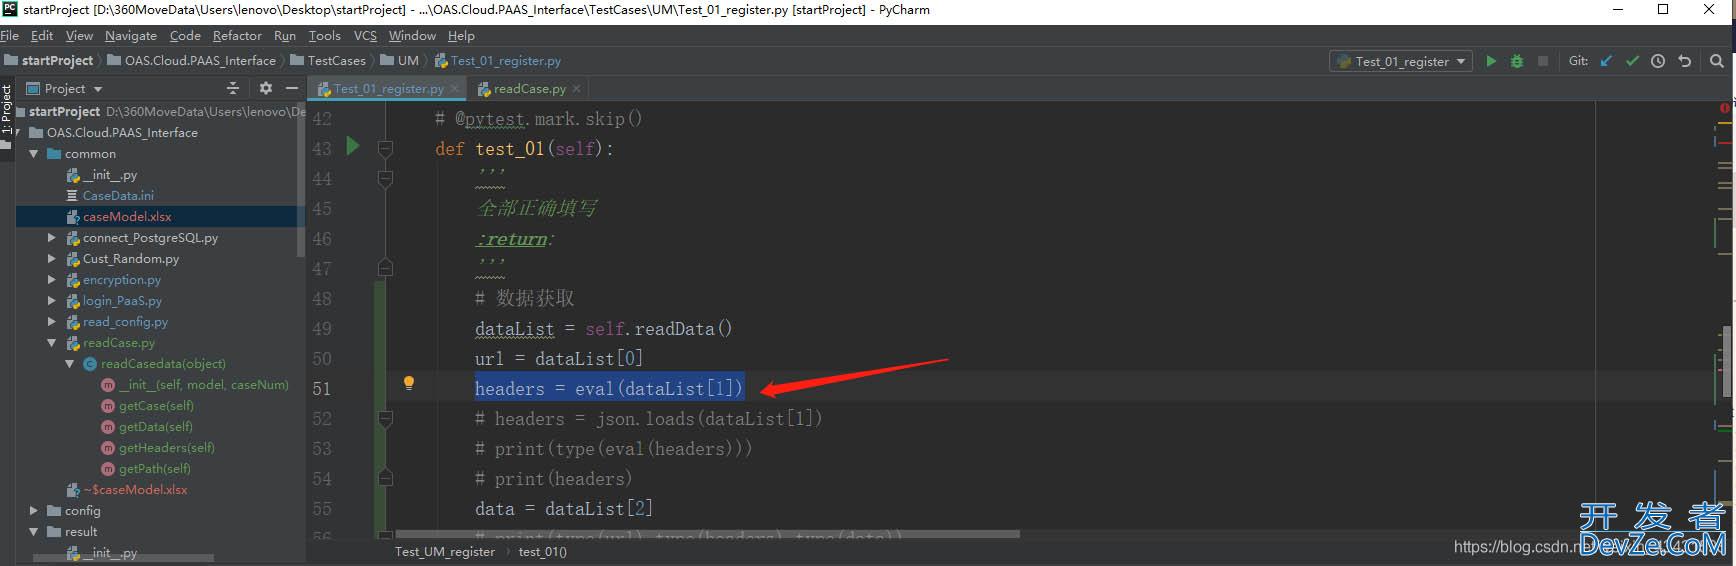Viewport: 1736px width, 566px height.
Task: Click the editor horizontal scrollbar
Action: pyautogui.click(x=708, y=534)
